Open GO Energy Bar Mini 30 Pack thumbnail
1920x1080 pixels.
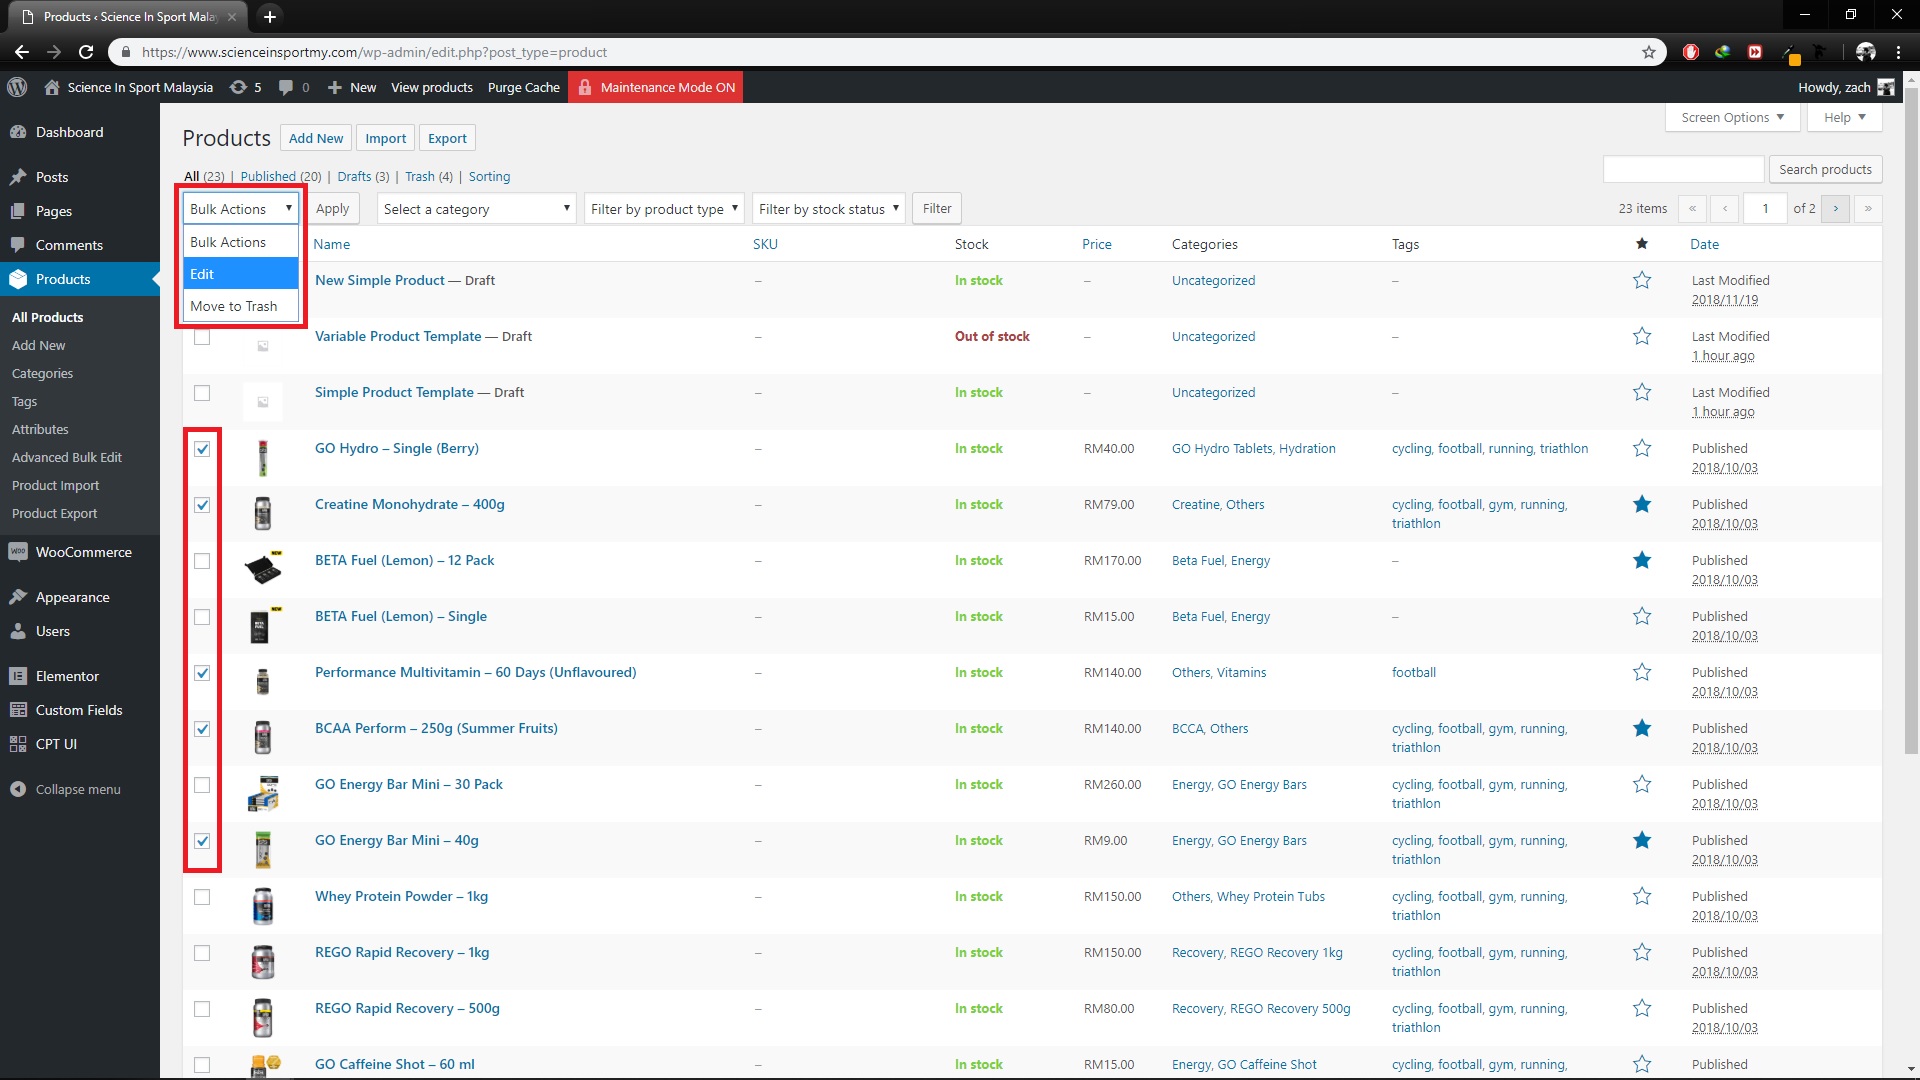coord(263,793)
